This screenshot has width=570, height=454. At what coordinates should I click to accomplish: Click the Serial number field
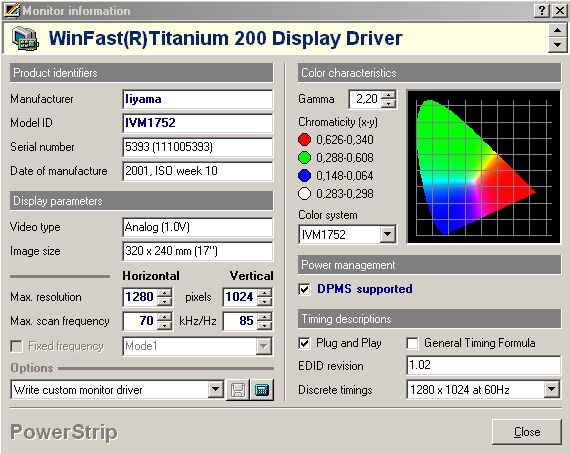pos(197,147)
